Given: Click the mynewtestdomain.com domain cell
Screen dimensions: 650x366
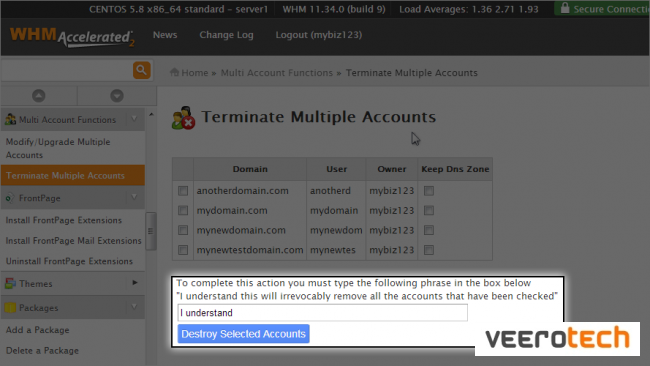Looking at the screenshot, I should pos(250,250).
